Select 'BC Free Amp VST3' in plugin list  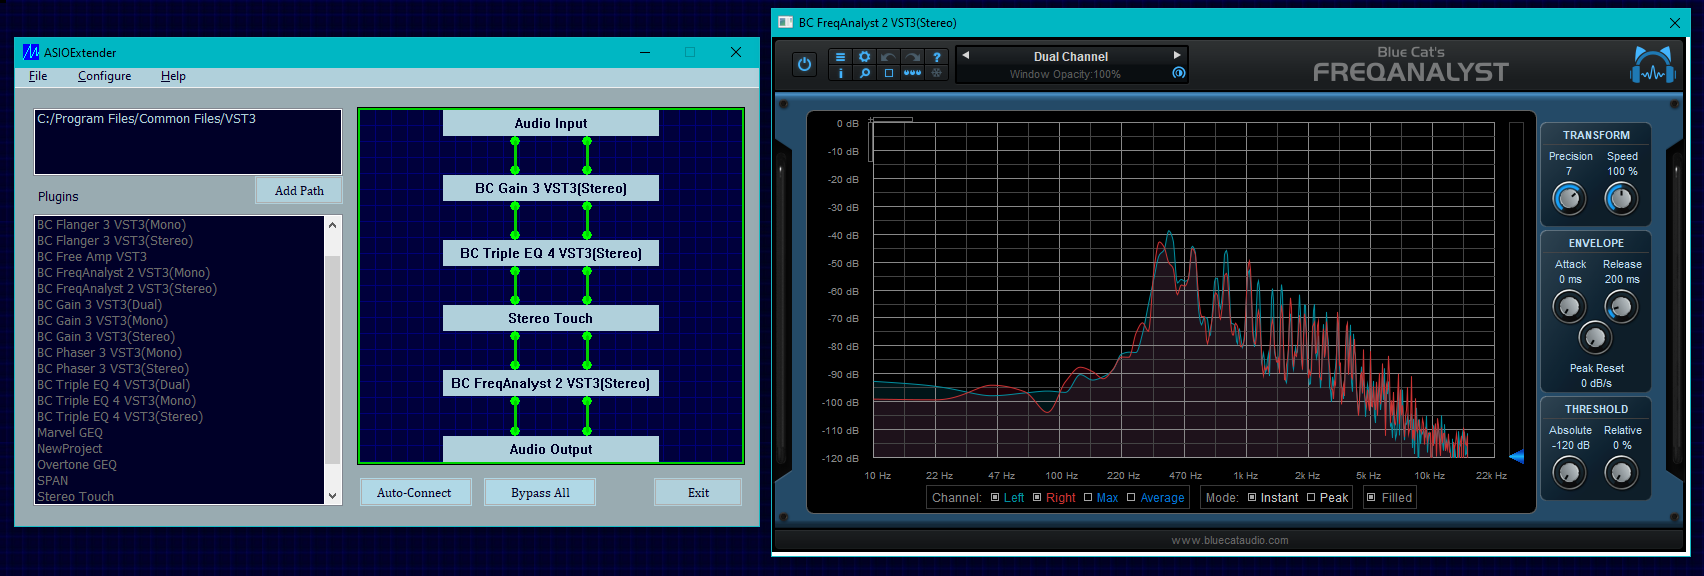click(92, 257)
